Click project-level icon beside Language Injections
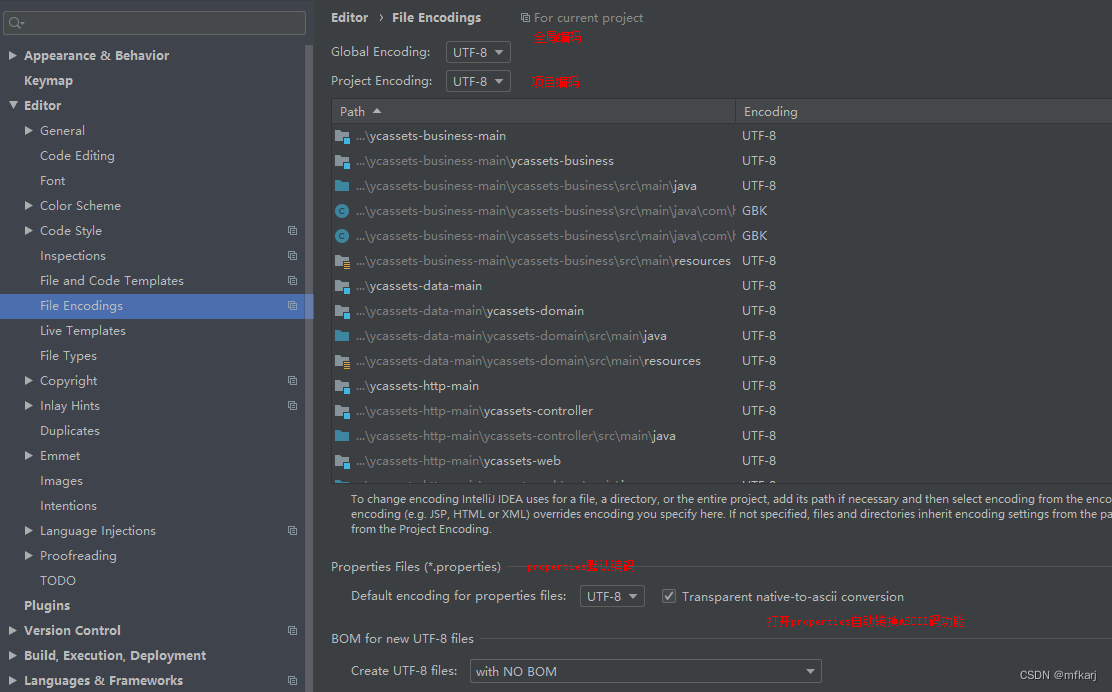 pos(292,530)
